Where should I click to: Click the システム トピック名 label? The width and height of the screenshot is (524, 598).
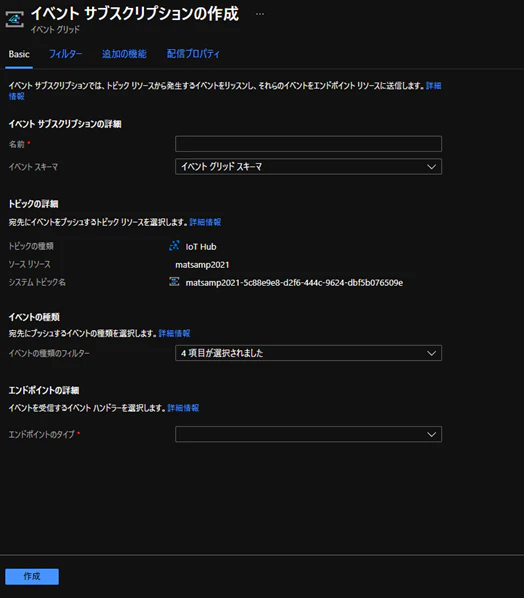click(37, 282)
